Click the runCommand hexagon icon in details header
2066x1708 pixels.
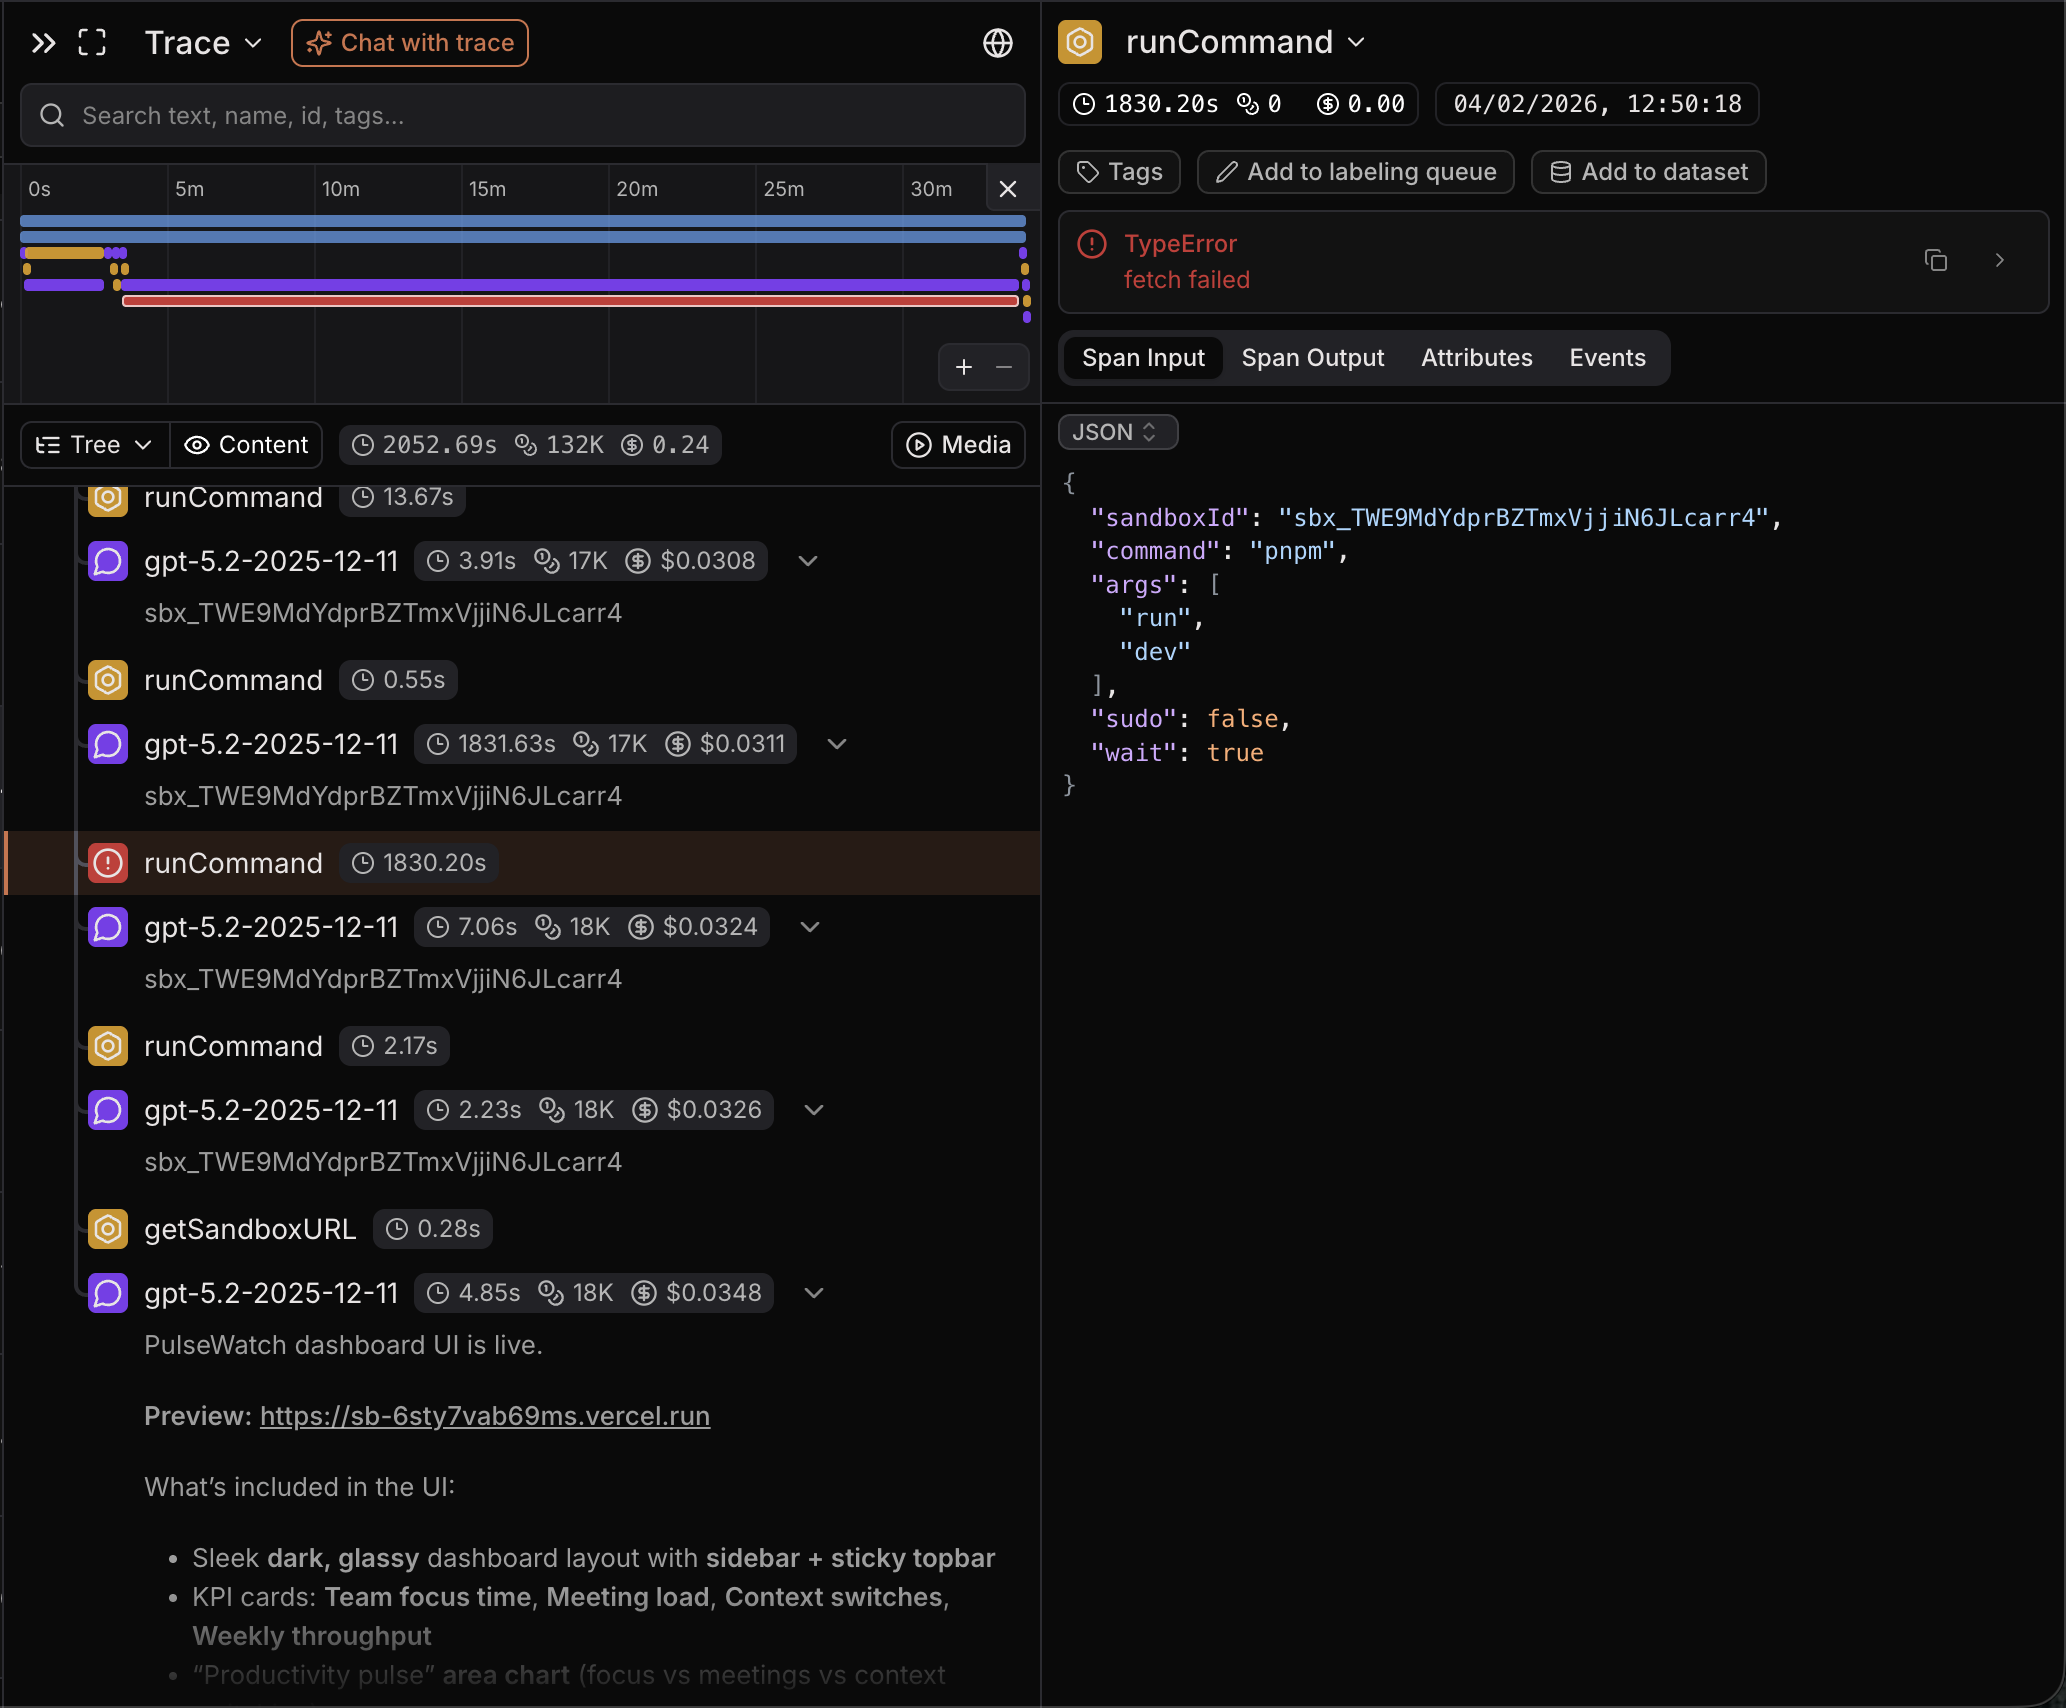tap(1080, 42)
